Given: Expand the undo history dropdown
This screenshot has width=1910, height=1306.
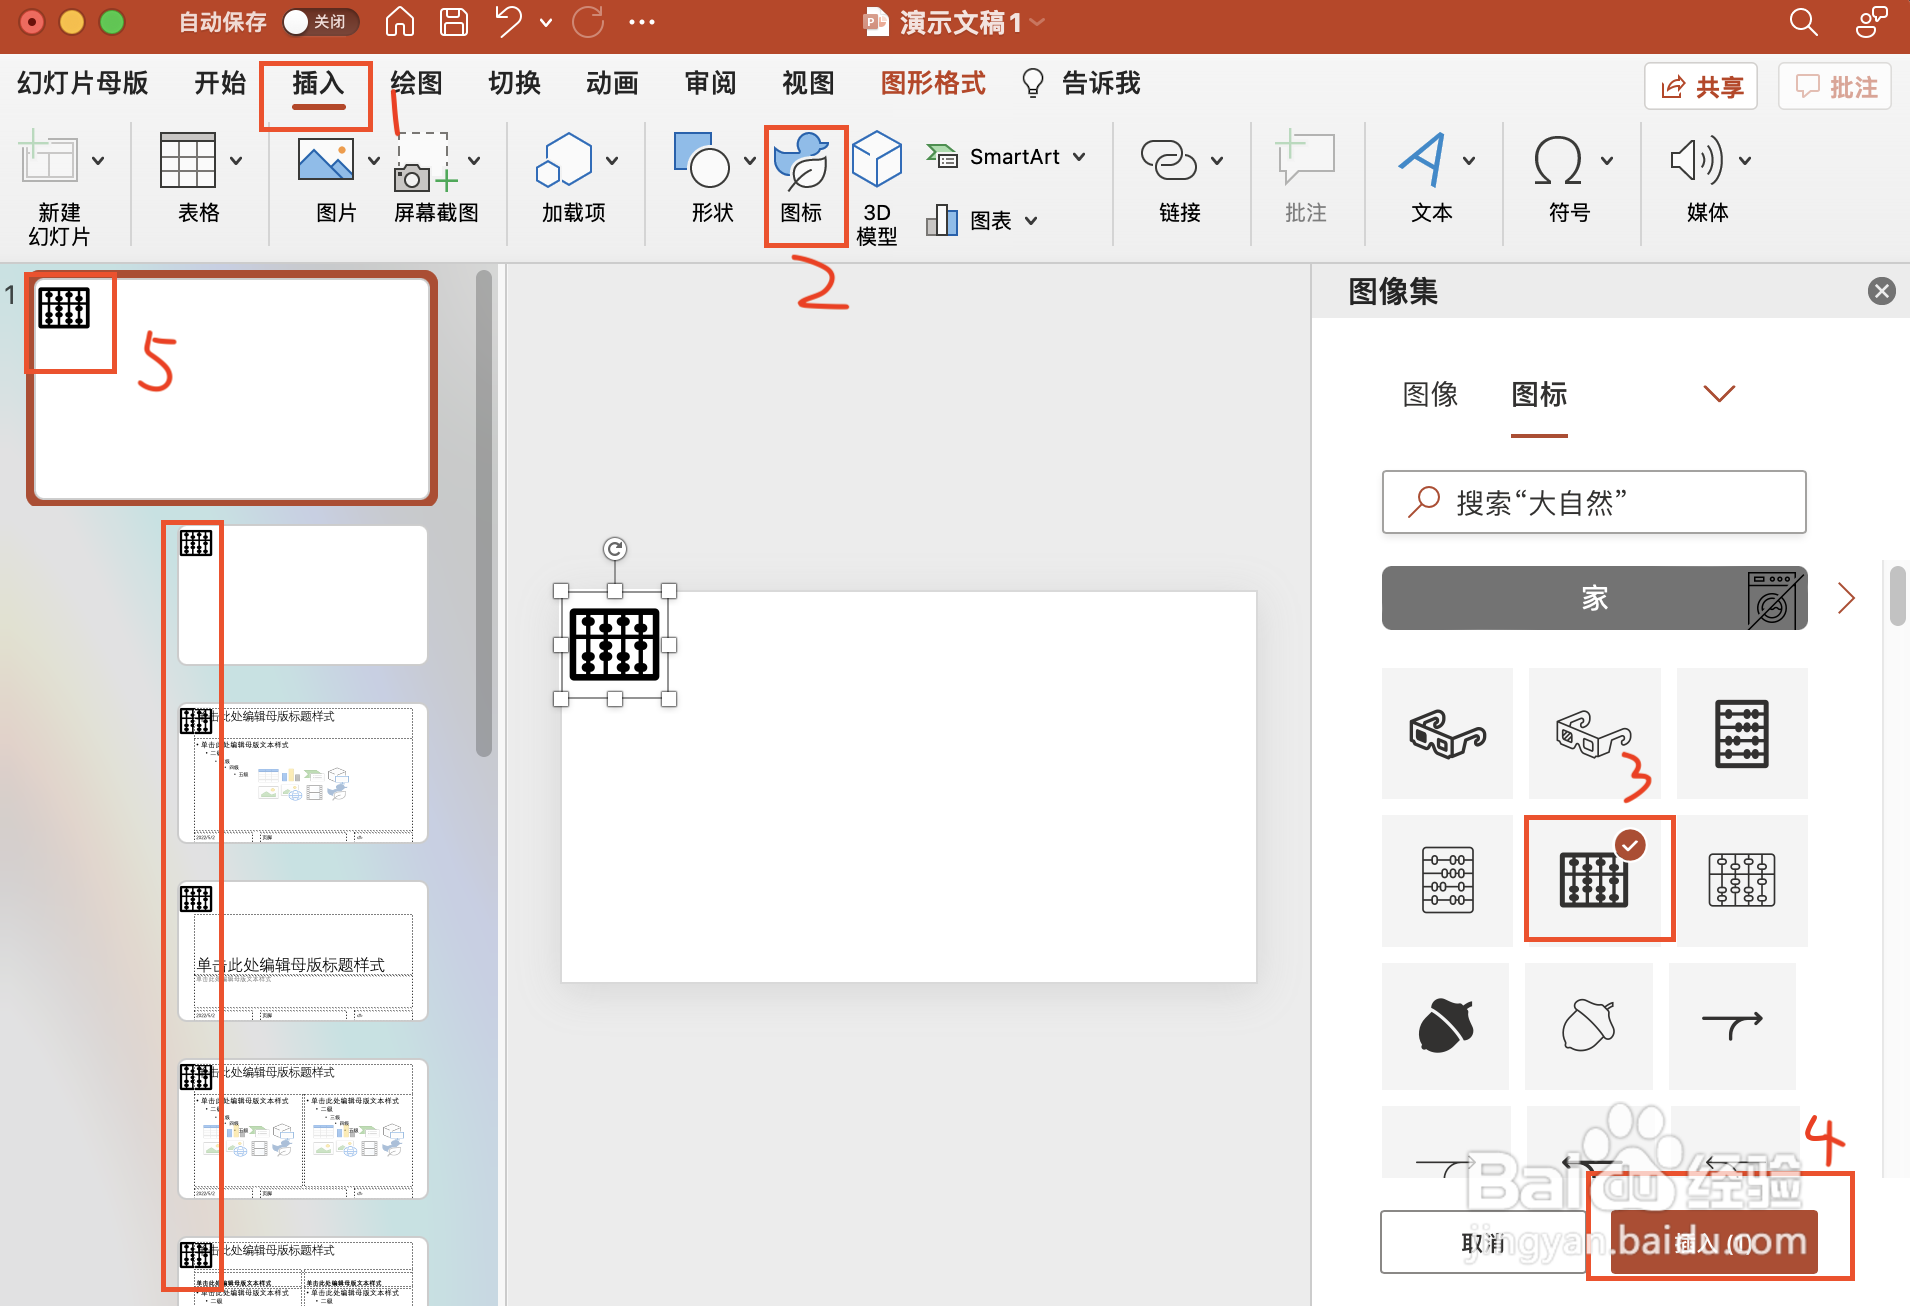Looking at the screenshot, I should (546, 22).
